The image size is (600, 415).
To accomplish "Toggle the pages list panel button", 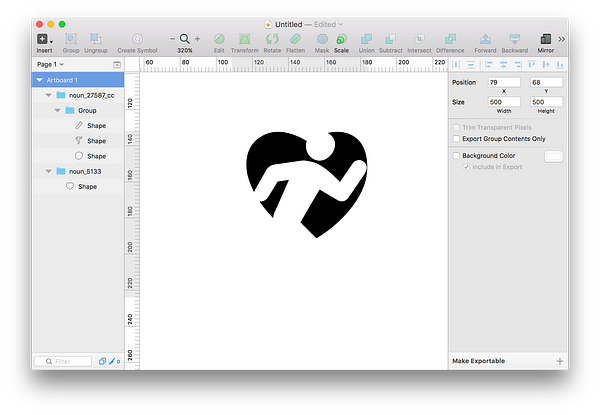I will [x=117, y=65].
